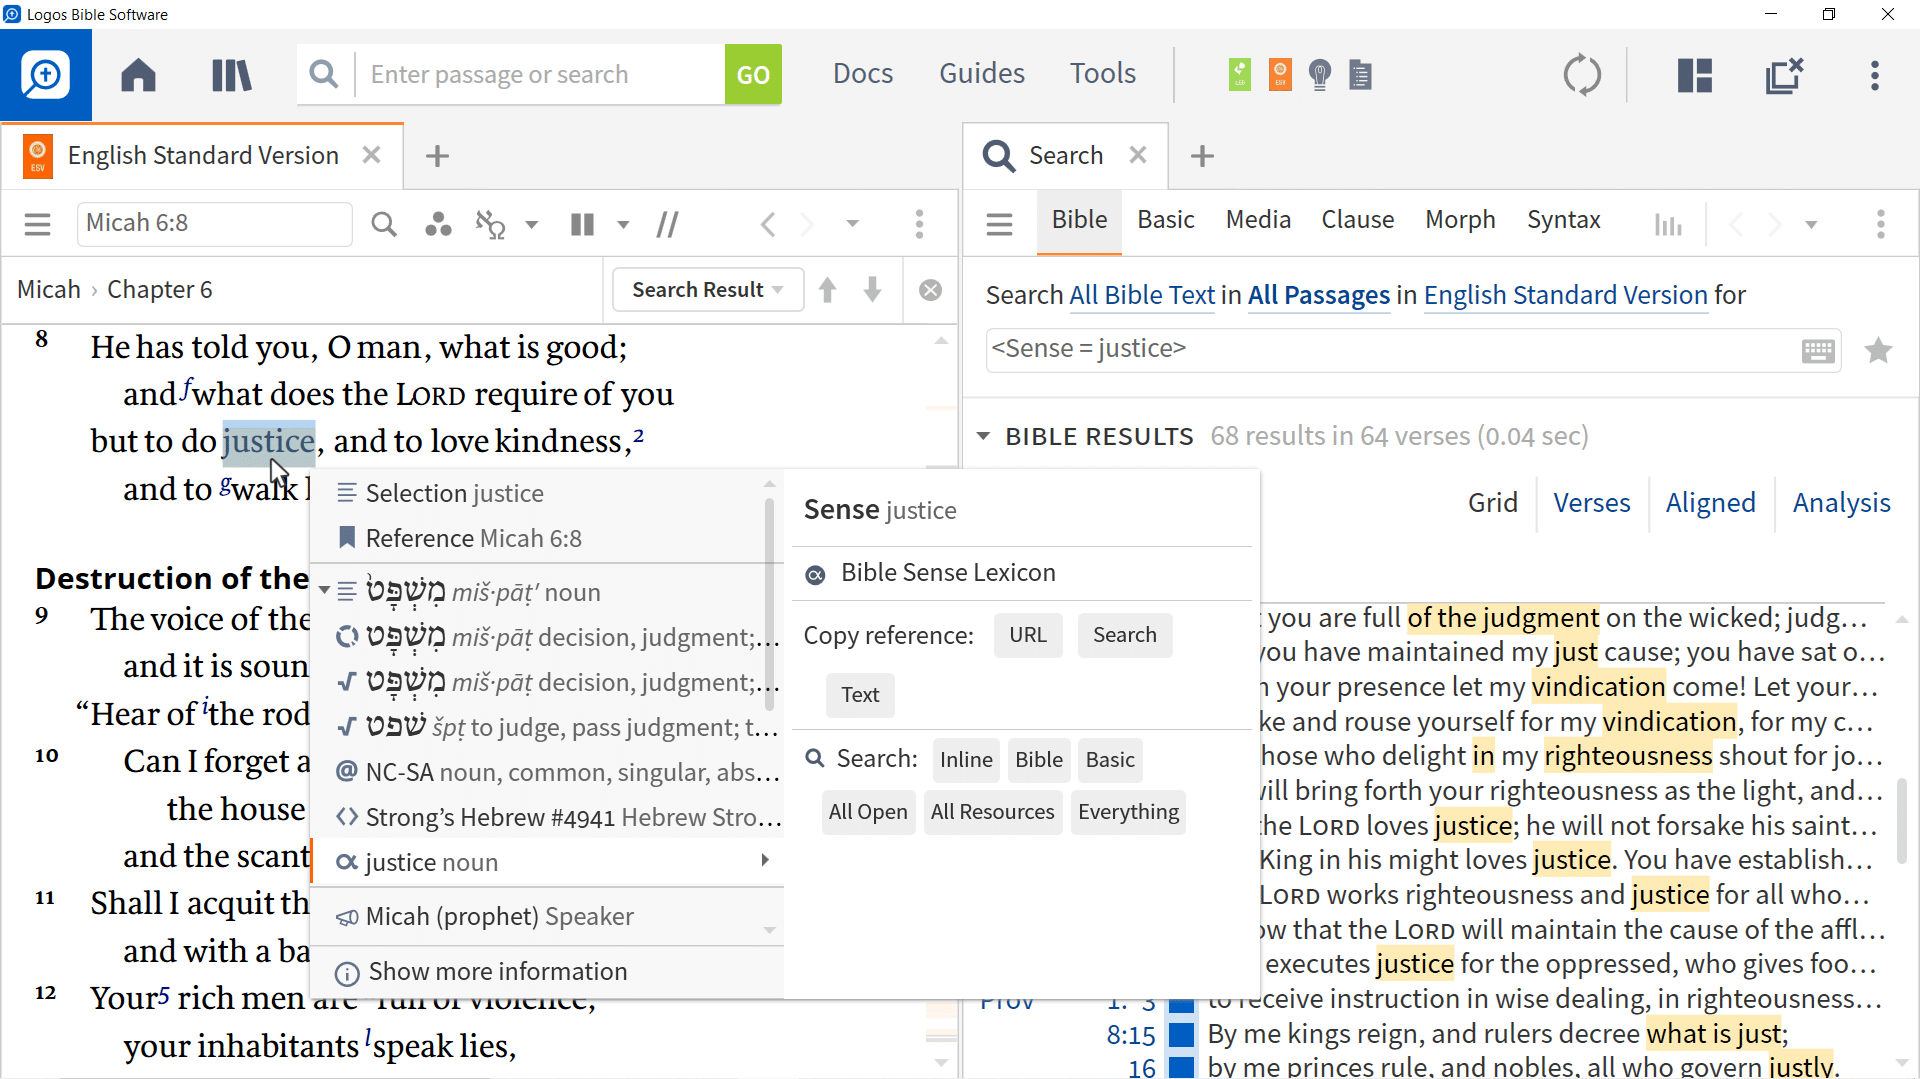Collapse the Hebrew mišpāṭ noun group
The height and width of the screenshot is (1079, 1920).
click(324, 591)
